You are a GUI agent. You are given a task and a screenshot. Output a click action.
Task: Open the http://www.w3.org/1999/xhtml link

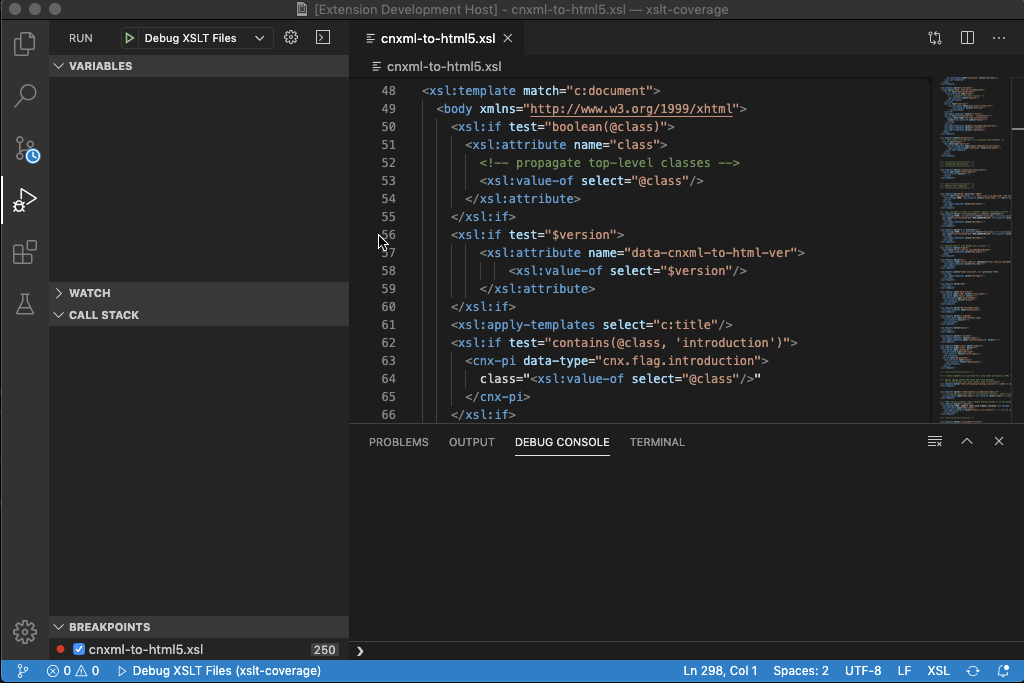(631, 109)
